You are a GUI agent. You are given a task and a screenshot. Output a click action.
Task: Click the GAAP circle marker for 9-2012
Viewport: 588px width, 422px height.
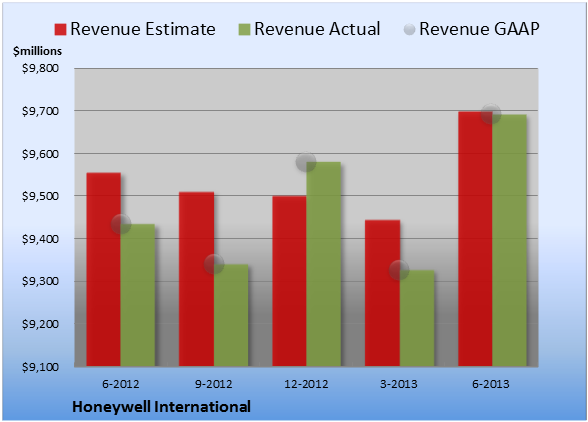[214, 264]
